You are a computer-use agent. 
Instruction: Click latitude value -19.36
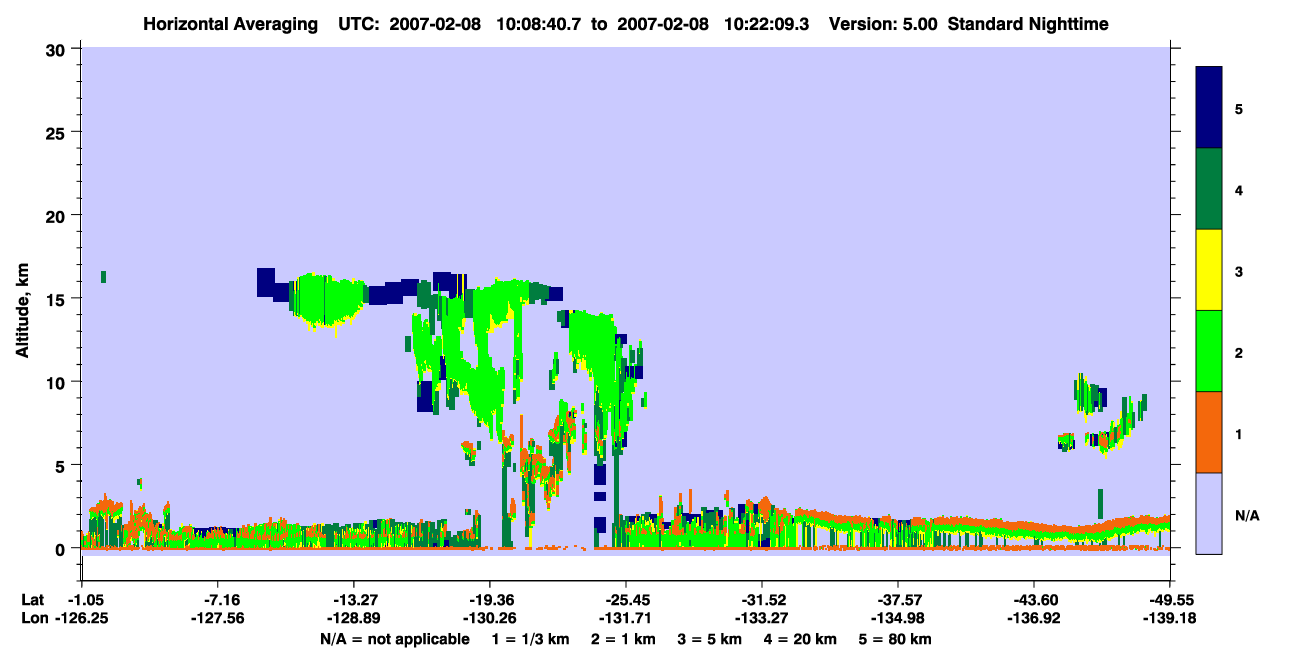coord(489,599)
